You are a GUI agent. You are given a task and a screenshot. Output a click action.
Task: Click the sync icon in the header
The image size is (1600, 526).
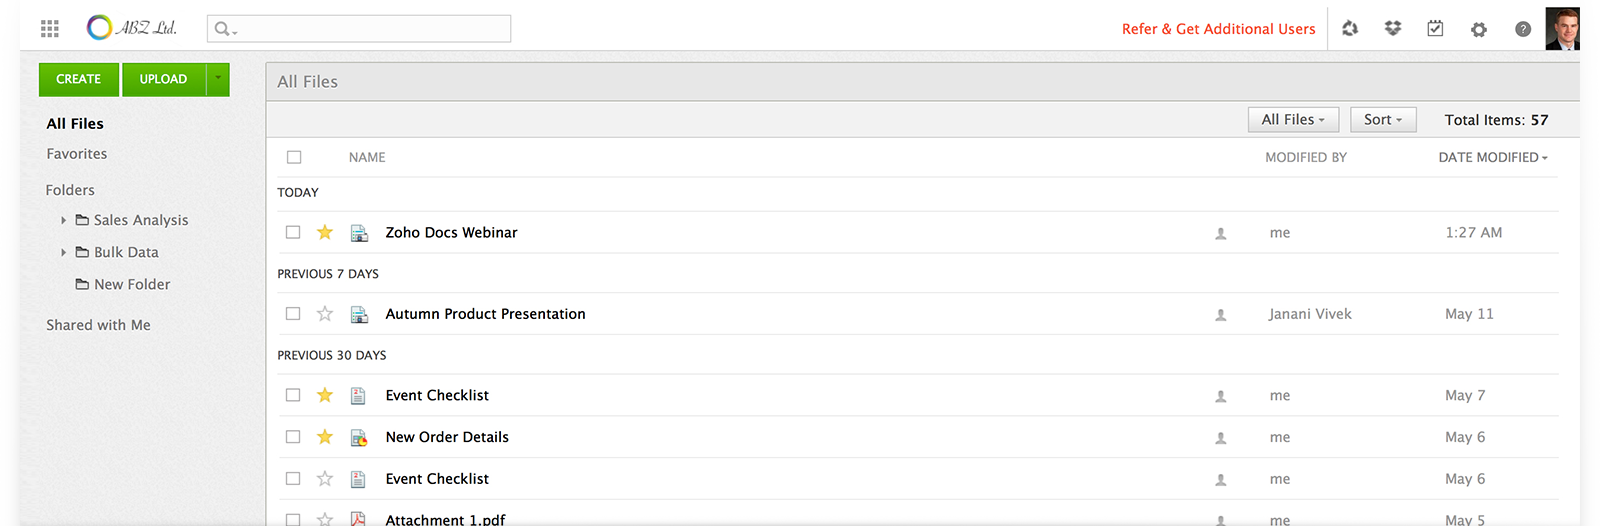pyautogui.click(x=1350, y=29)
